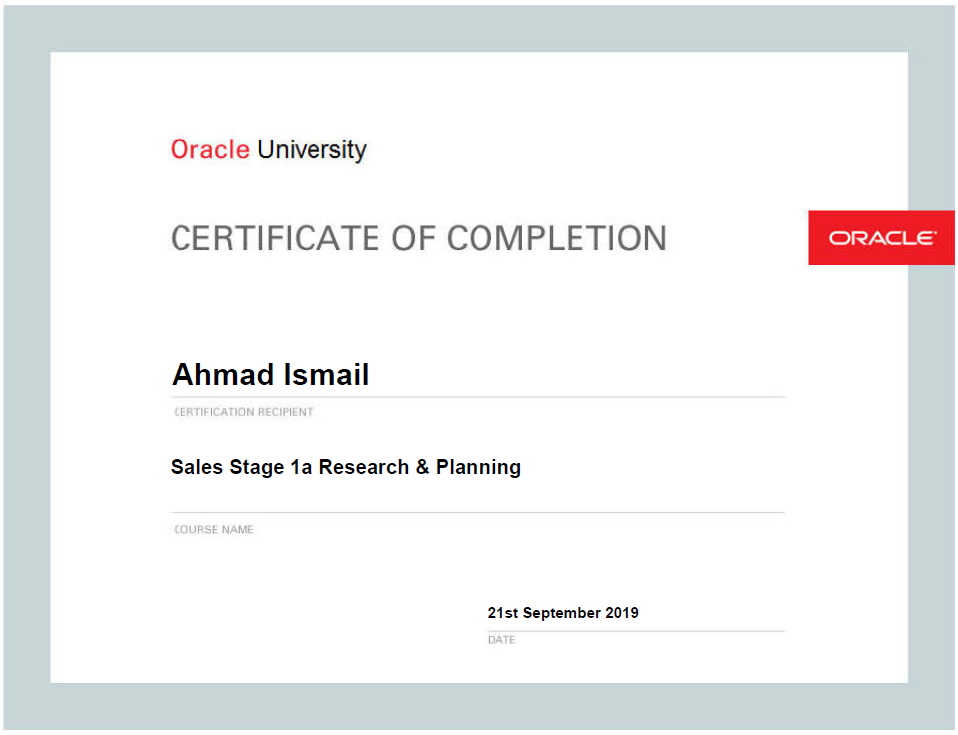Click the word Planning in the course title
Viewport: 958px width, 735px height.
coord(478,467)
